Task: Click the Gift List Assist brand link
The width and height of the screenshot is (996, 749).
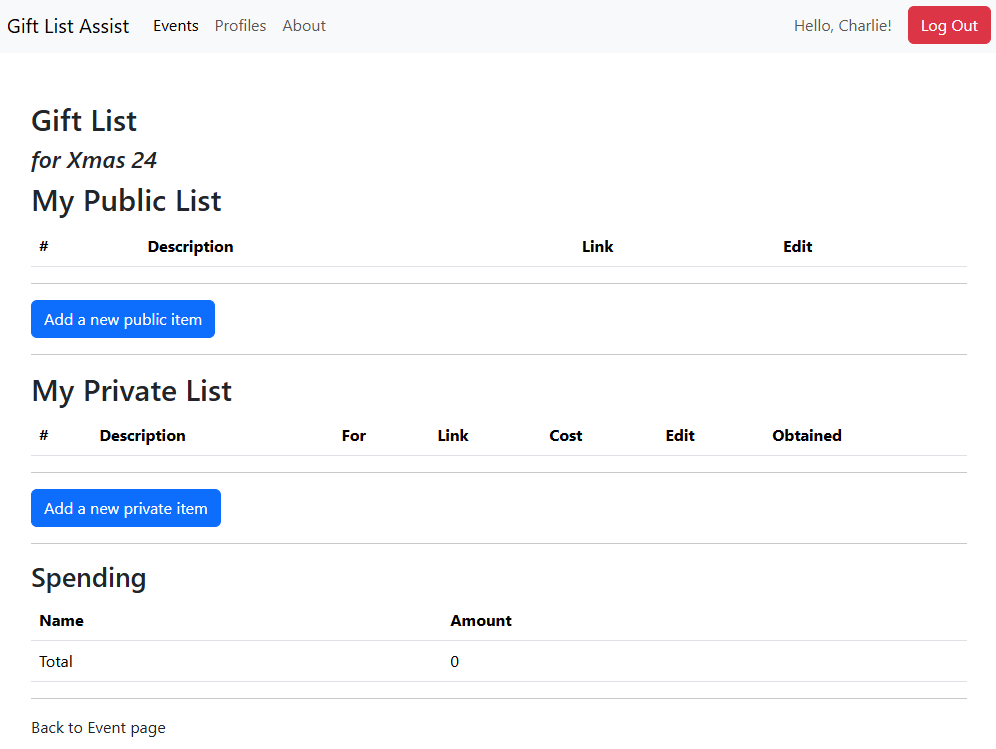Action: 68,26
